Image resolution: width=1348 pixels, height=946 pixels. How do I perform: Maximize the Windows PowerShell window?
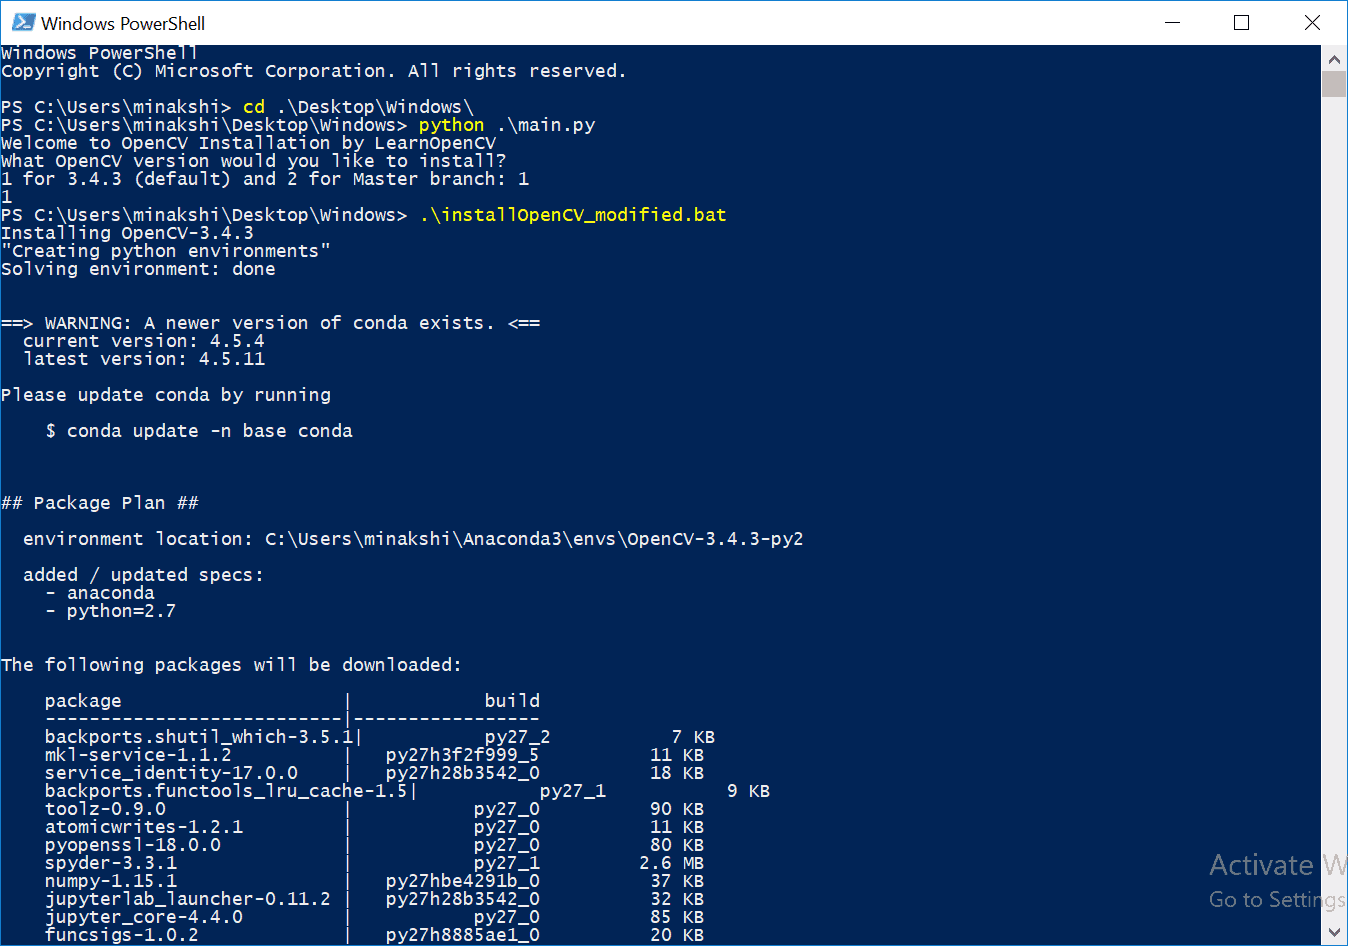click(x=1242, y=22)
